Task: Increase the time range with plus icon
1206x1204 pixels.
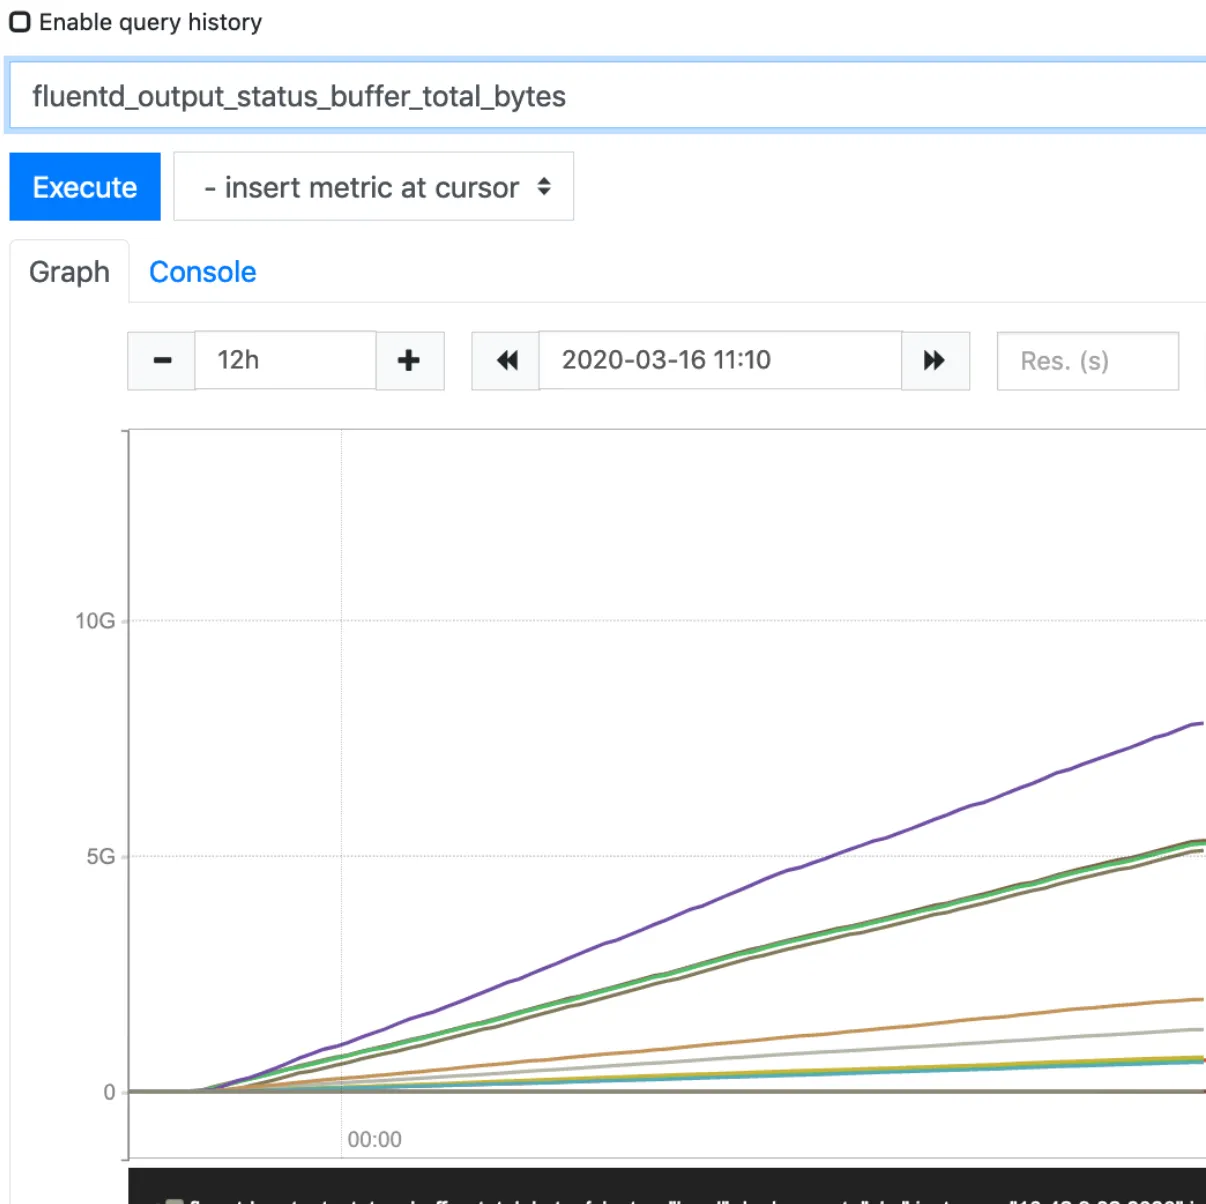Action: [409, 360]
